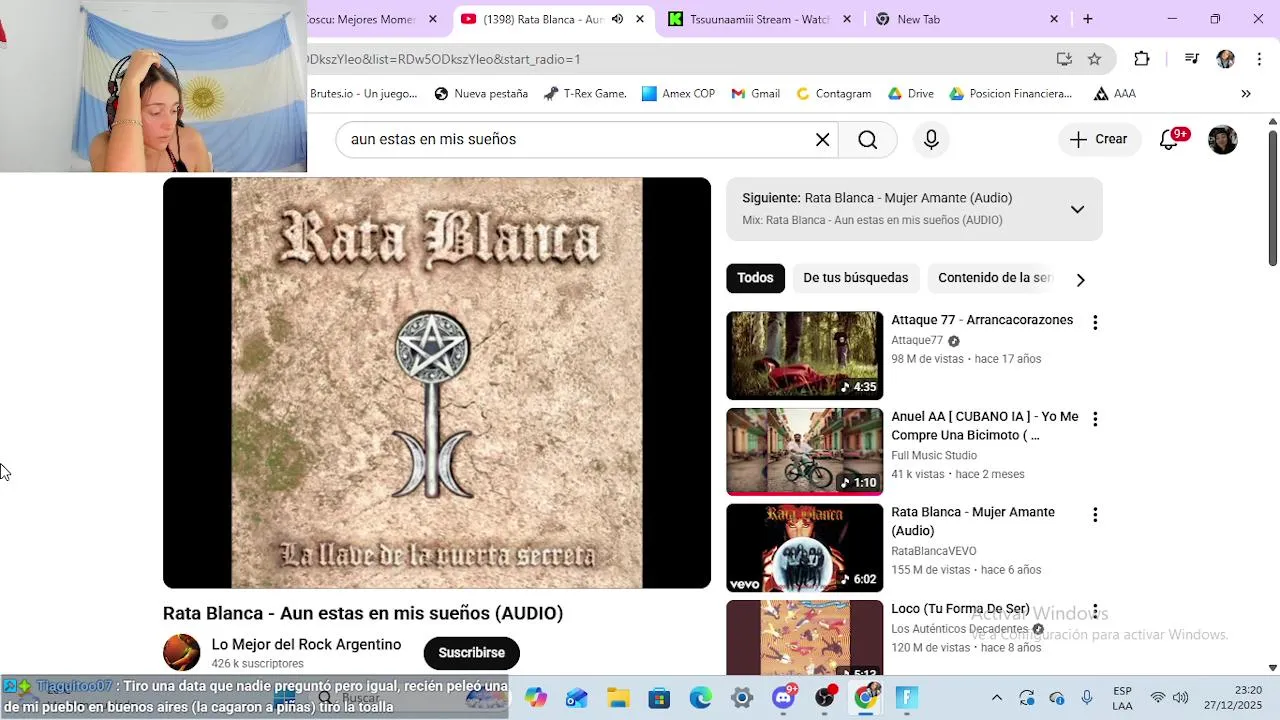1280x720 pixels.
Task: Open the YouTube account avatar menu
Action: tap(1222, 140)
